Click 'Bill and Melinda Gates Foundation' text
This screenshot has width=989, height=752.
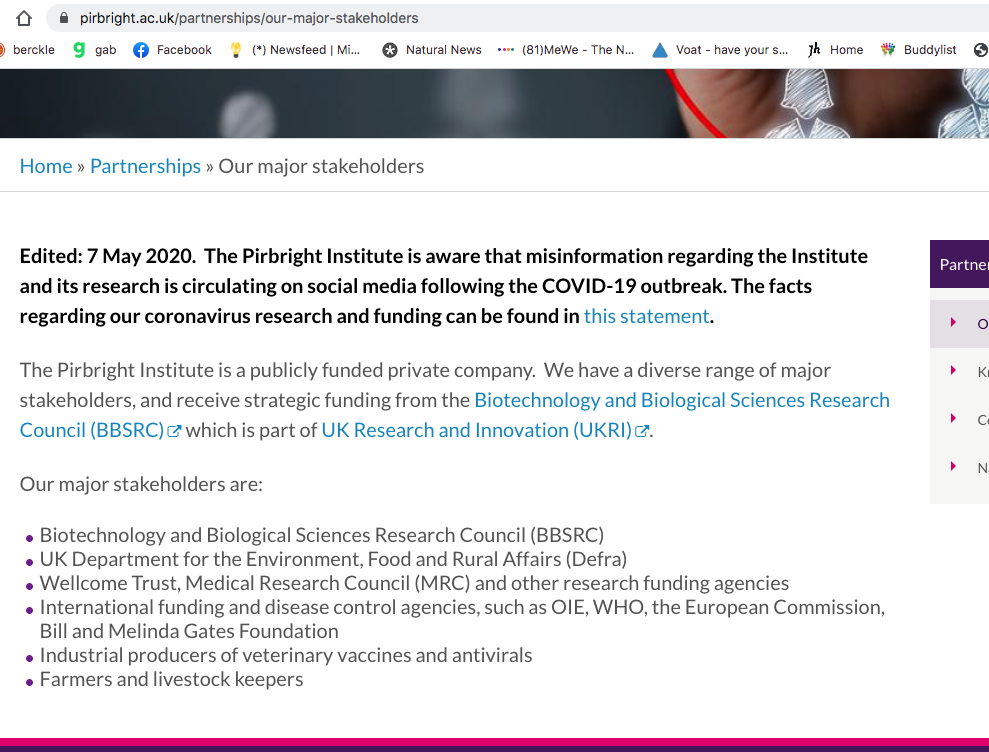coord(189,631)
